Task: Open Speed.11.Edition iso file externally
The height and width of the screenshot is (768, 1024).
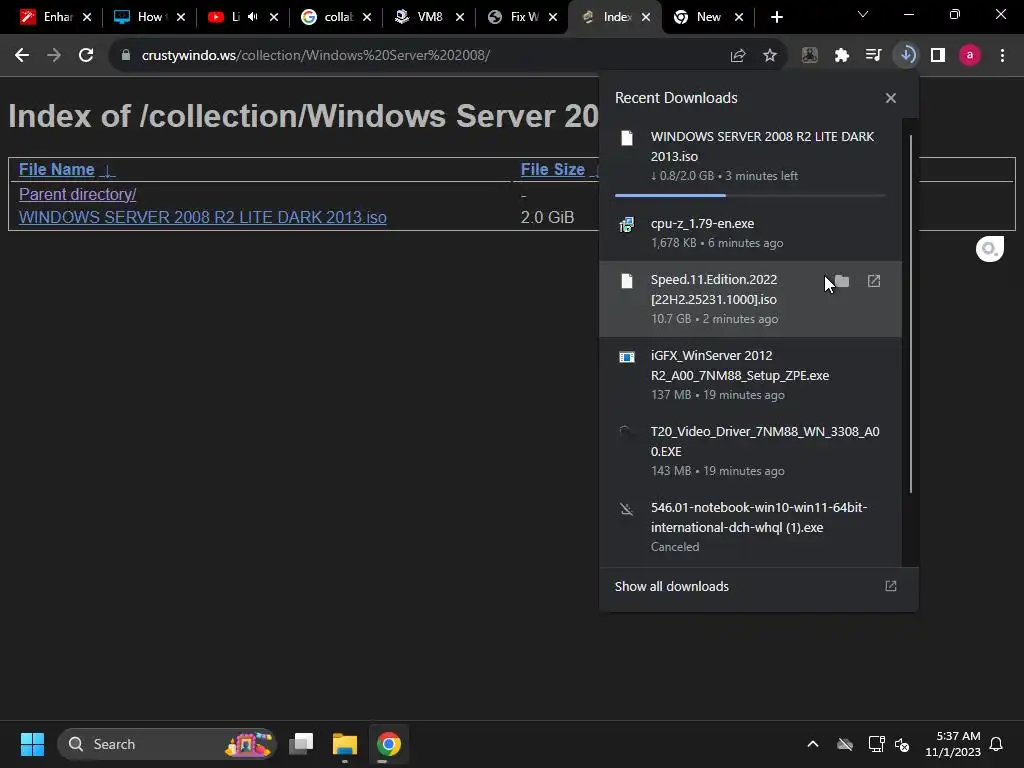Action: coord(874,281)
